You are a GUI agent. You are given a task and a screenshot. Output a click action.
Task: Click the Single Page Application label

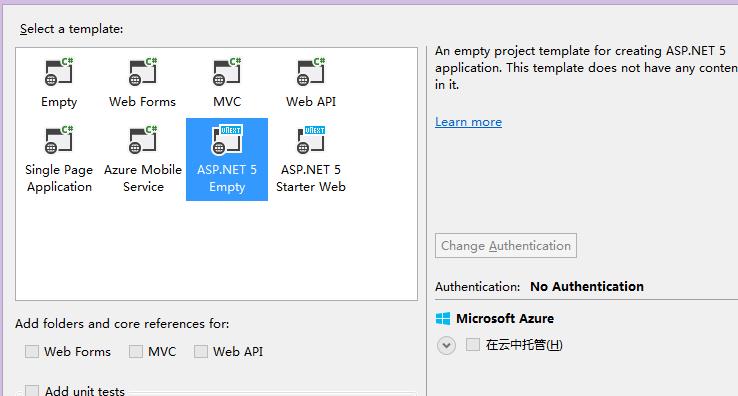(x=59, y=178)
